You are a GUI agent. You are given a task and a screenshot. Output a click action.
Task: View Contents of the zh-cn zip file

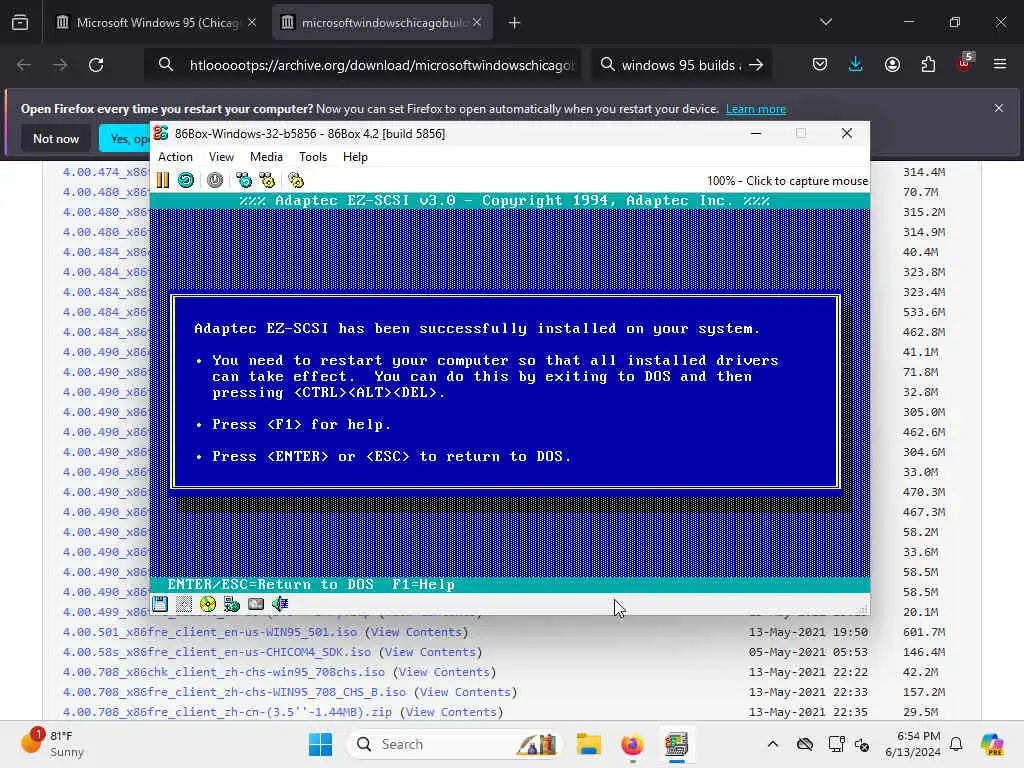point(451,712)
